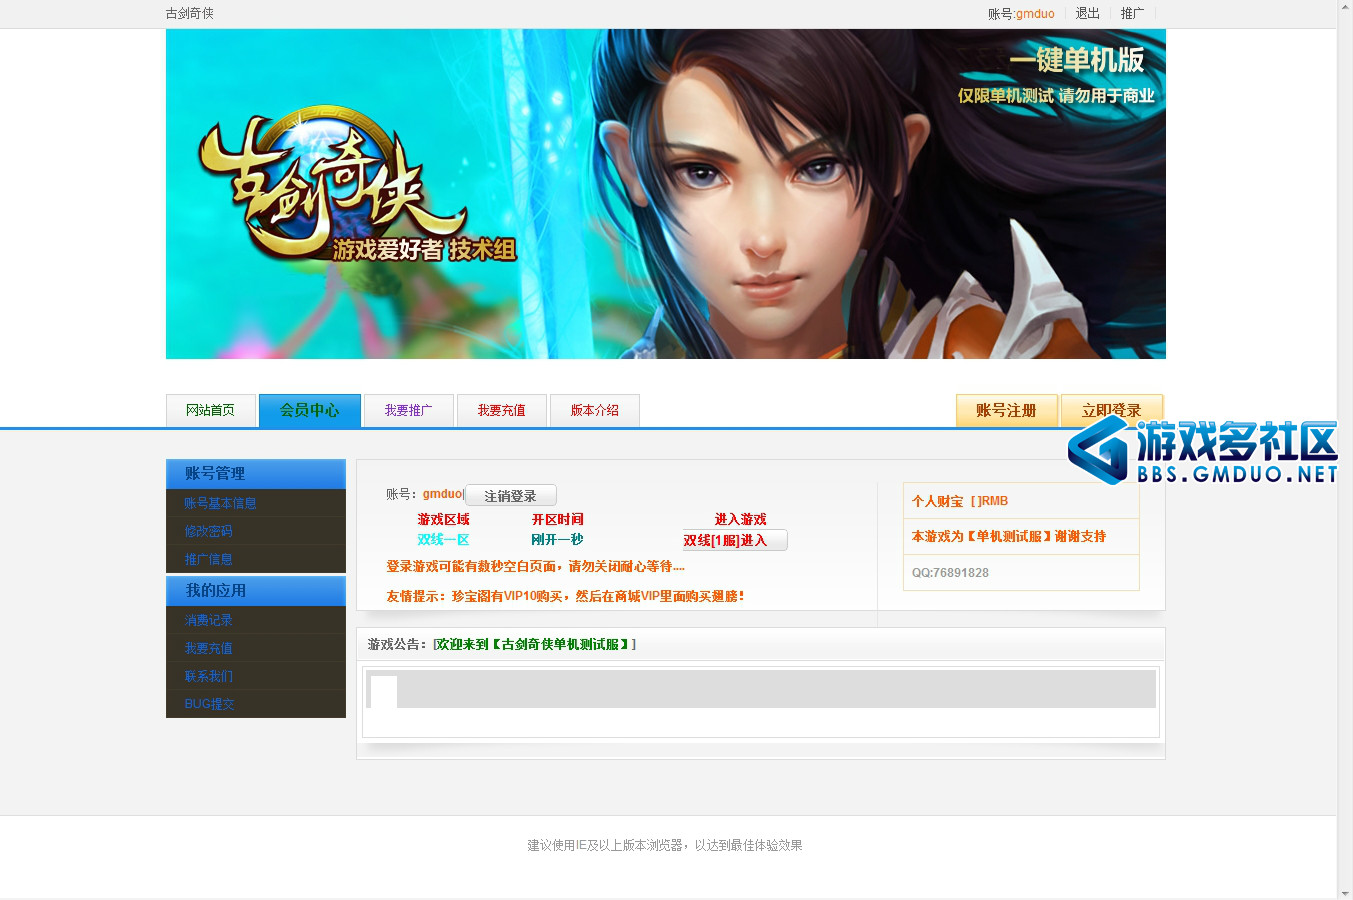Click the QQ:76891828 contact text
Screen dimensions: 1353x900
coord(950,573)
